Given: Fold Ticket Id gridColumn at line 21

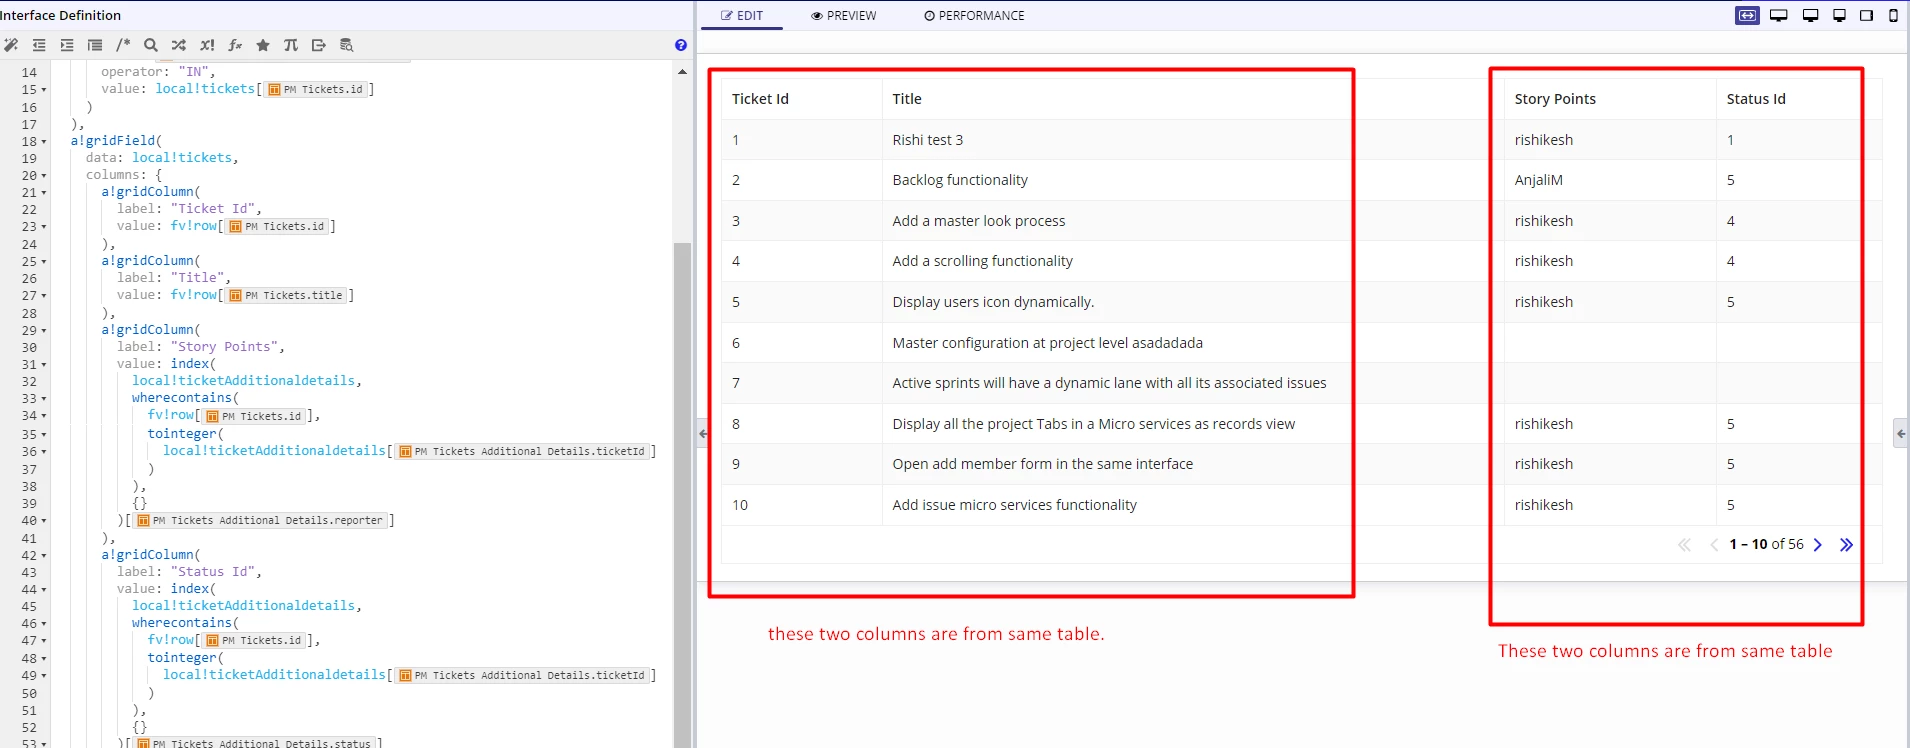Looking at the screenshot, I should (44, 193).
